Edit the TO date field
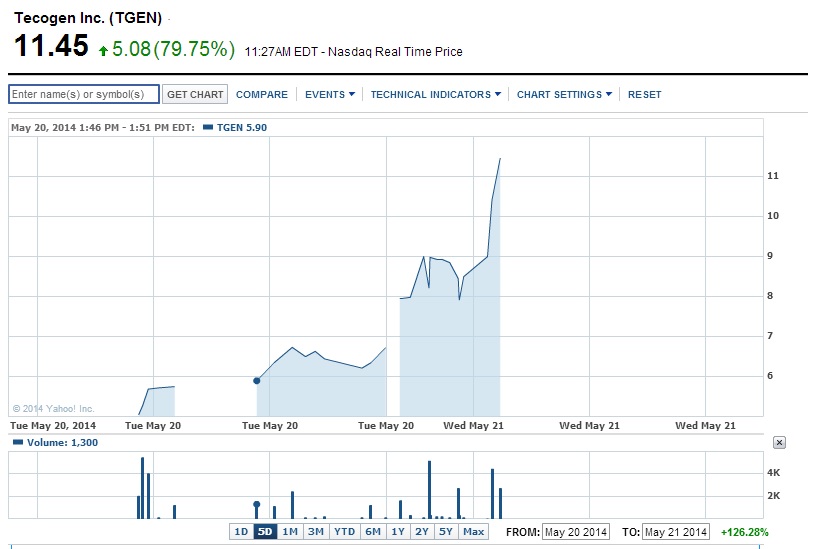The image size is (825, 549). [x=676, y=532]
